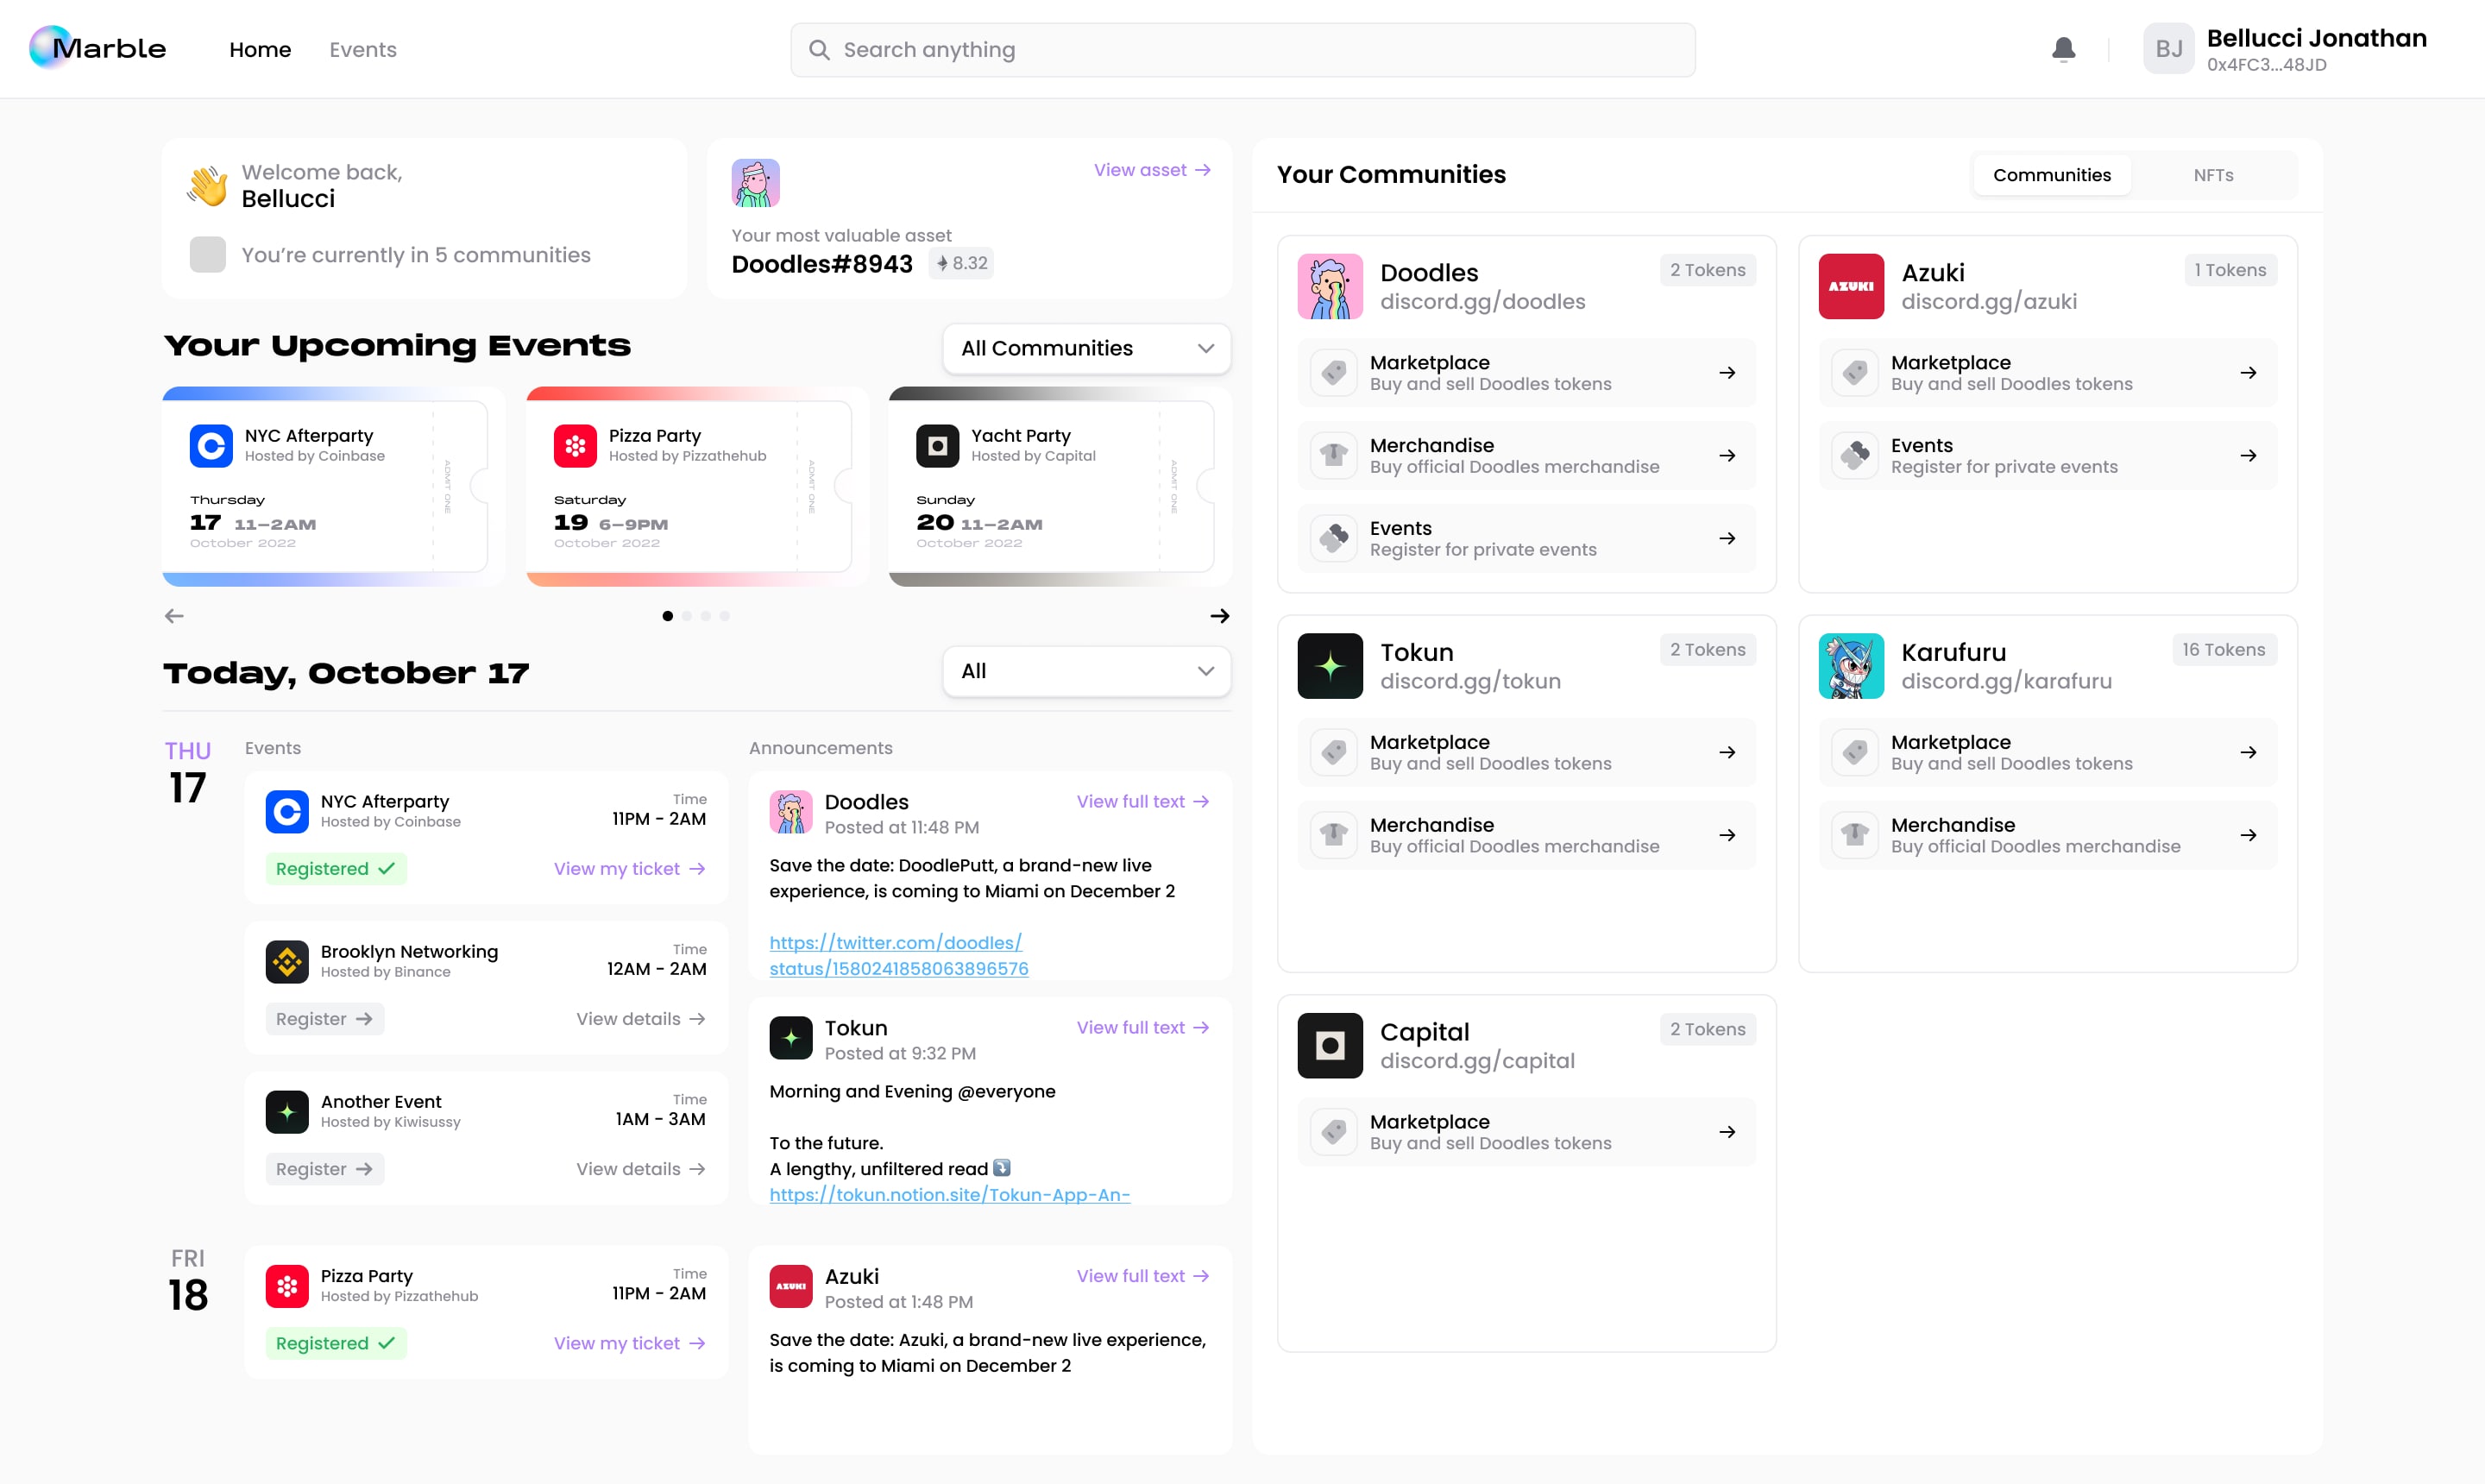This screenshot has width=2485, height=1484.
Task: Register for Brooklyn Networking
Action: 324,1019
